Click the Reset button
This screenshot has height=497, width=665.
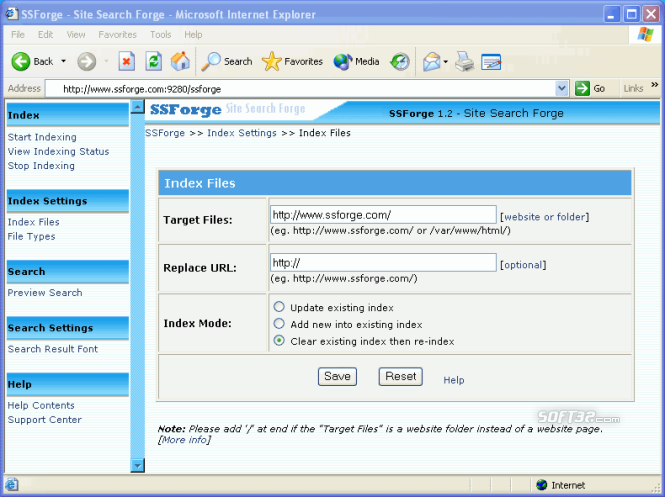tap(401, 377)
